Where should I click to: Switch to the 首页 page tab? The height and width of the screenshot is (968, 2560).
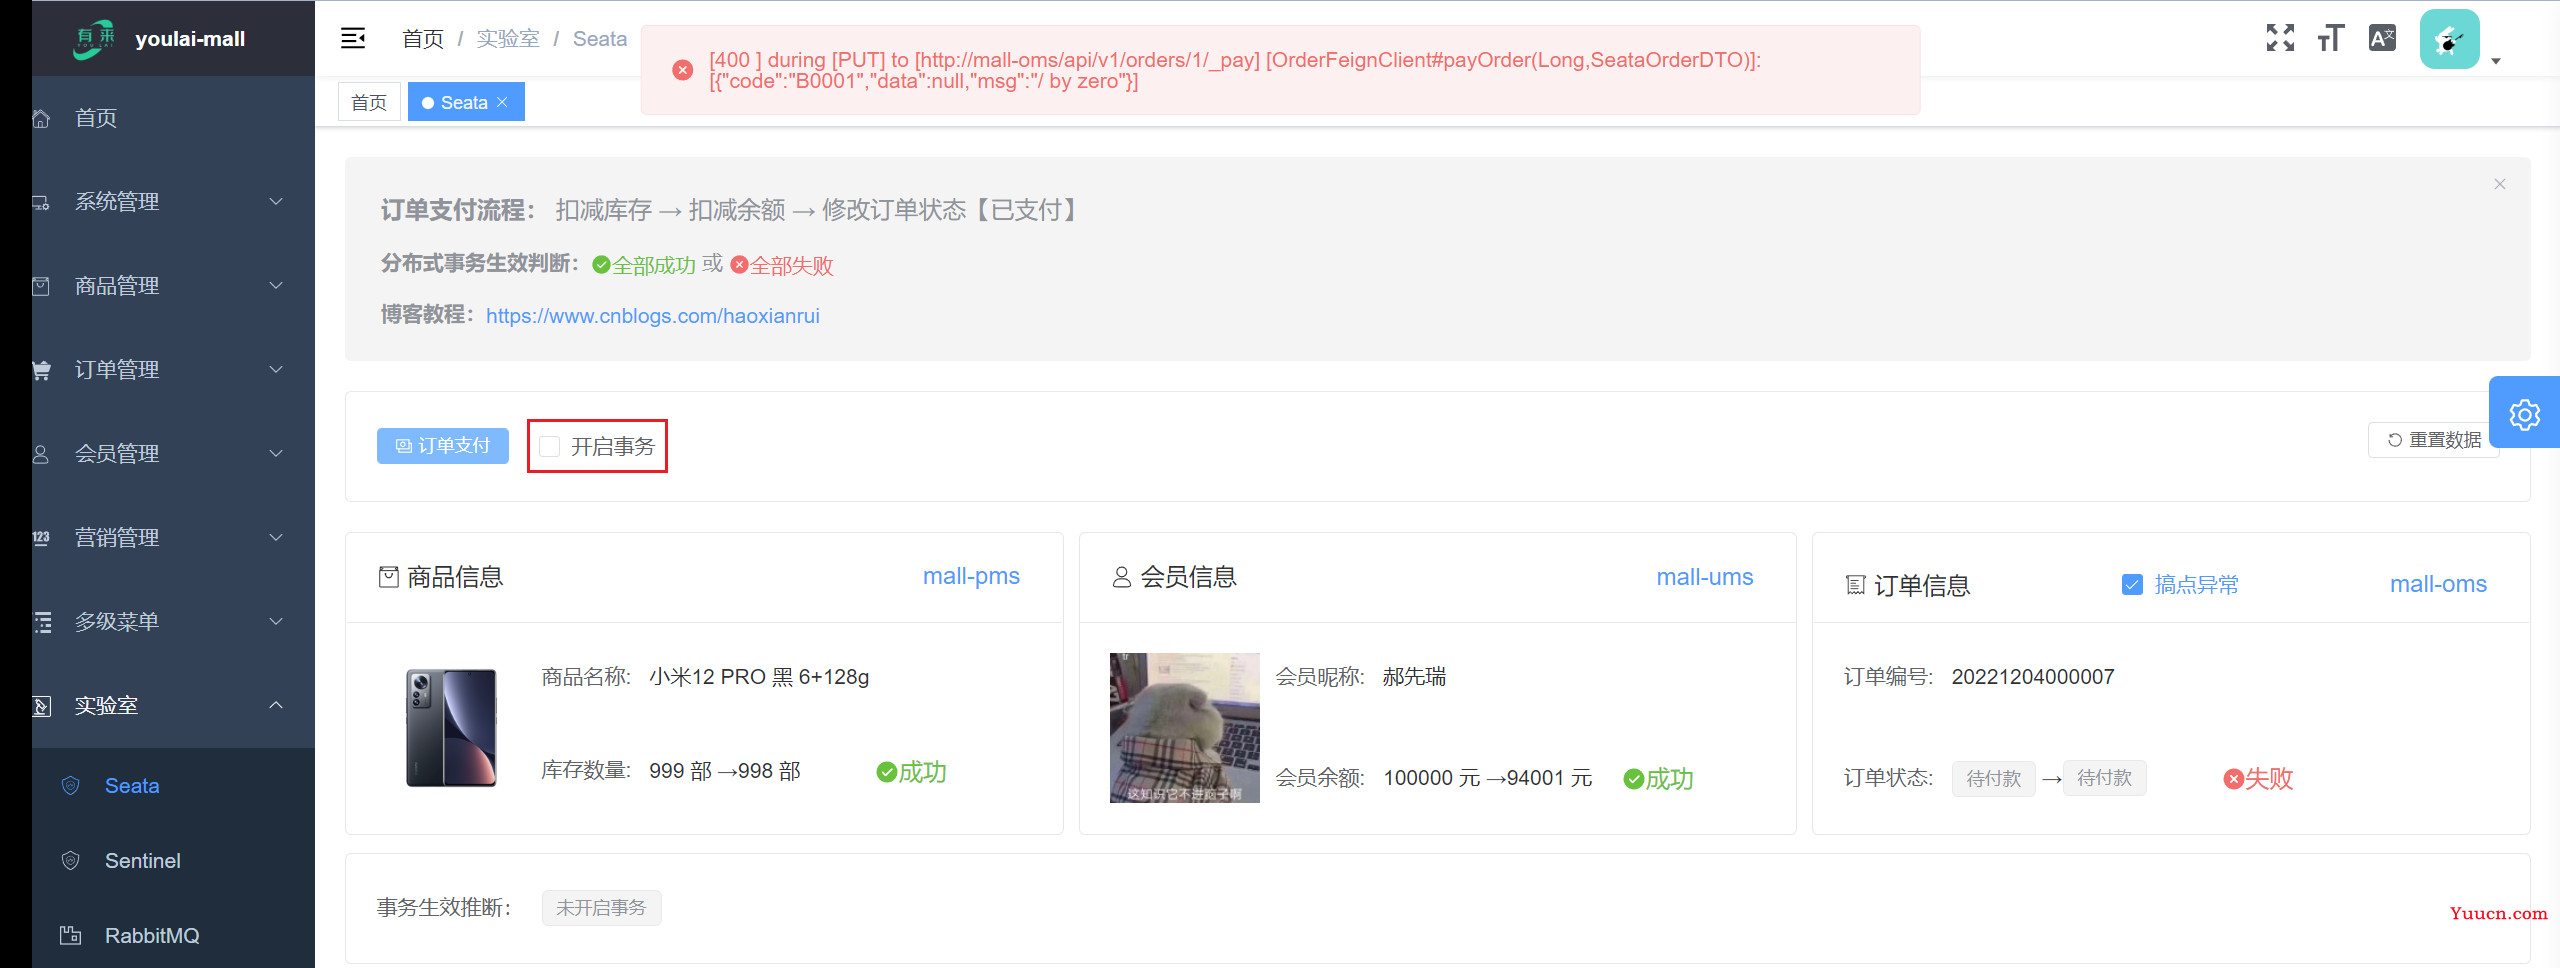(369, 102)
